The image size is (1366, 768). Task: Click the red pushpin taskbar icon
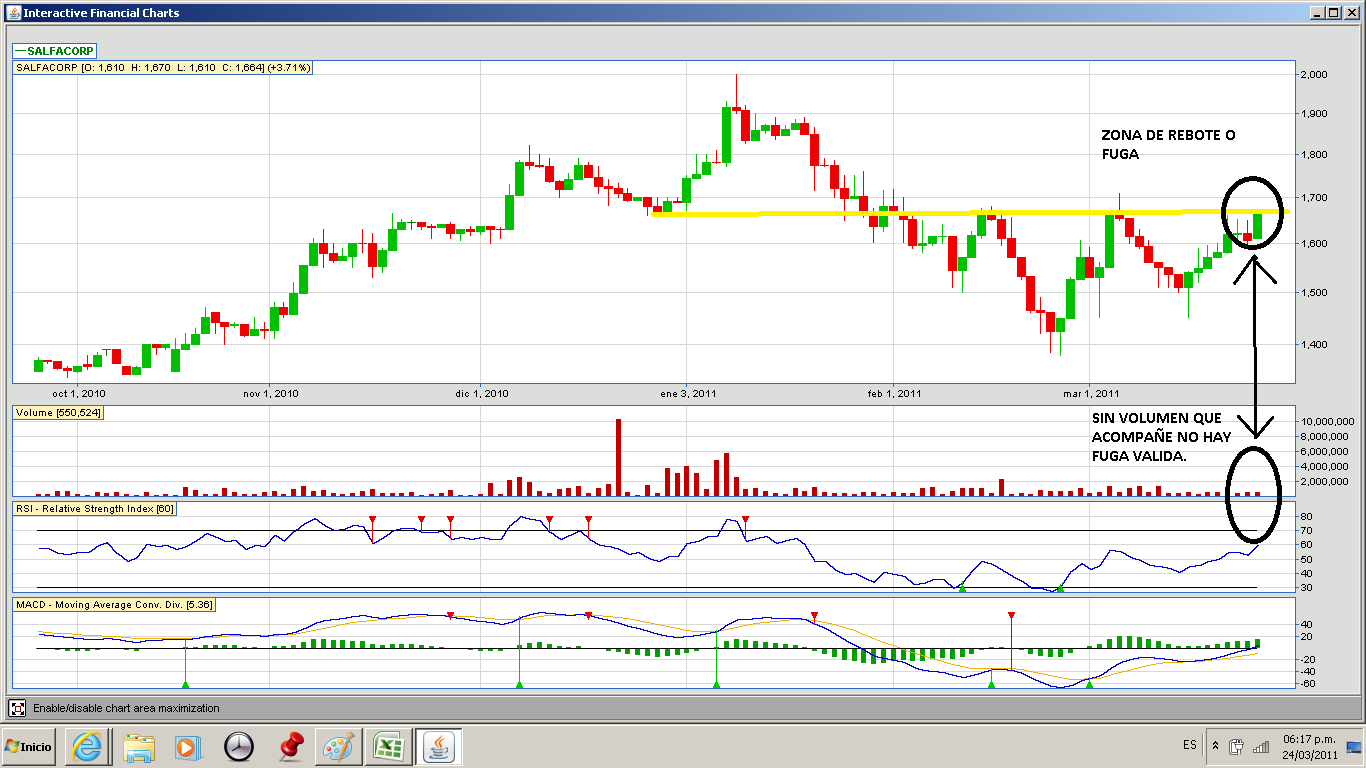(290, 746)
